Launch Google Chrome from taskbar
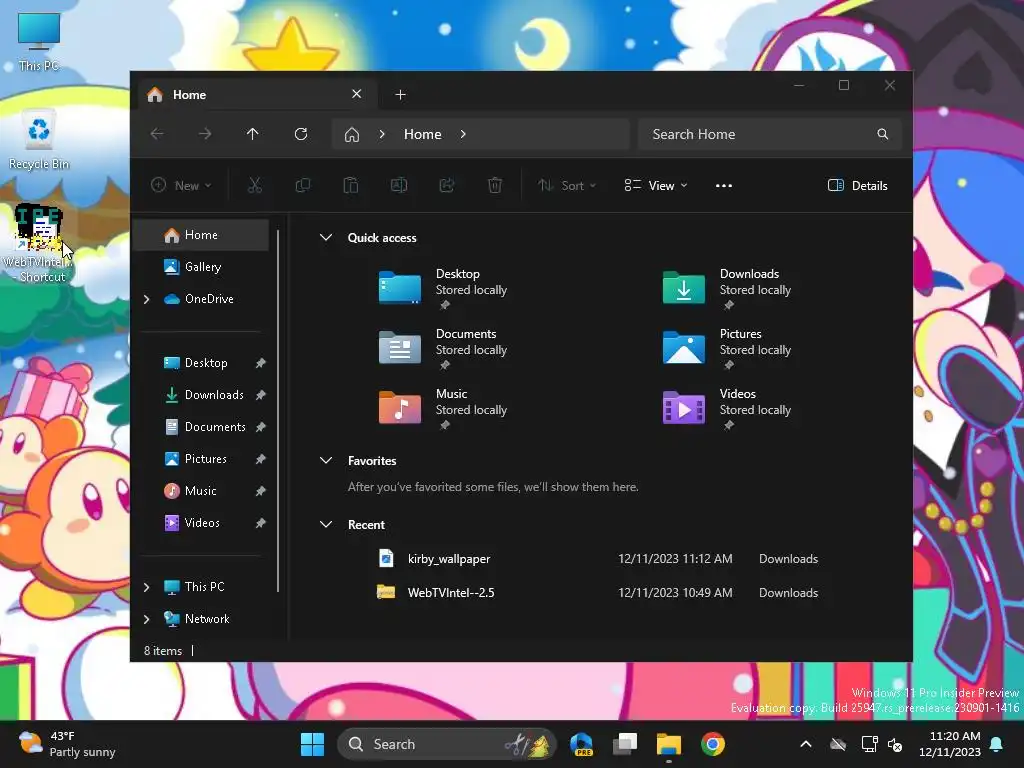The image size is (1024, 768). coord(713,744)
